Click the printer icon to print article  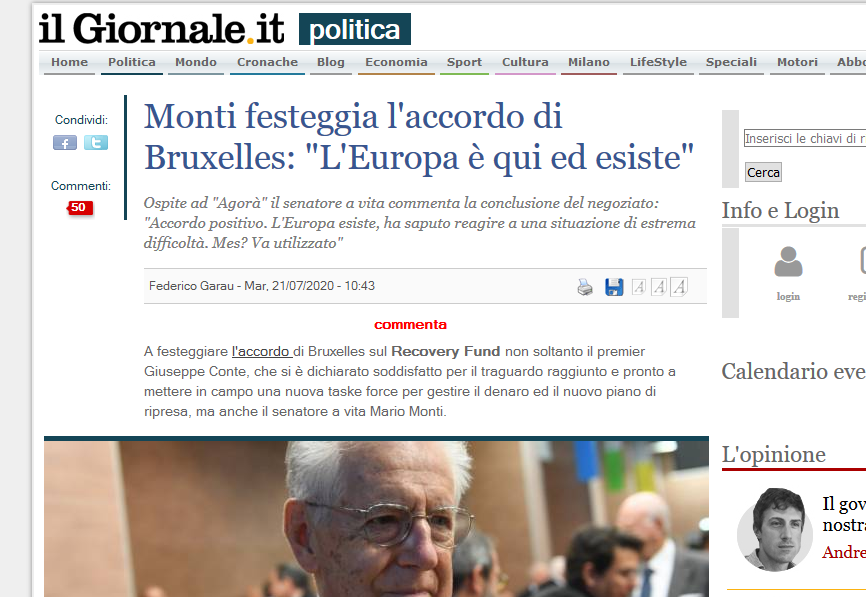(585, 287)
